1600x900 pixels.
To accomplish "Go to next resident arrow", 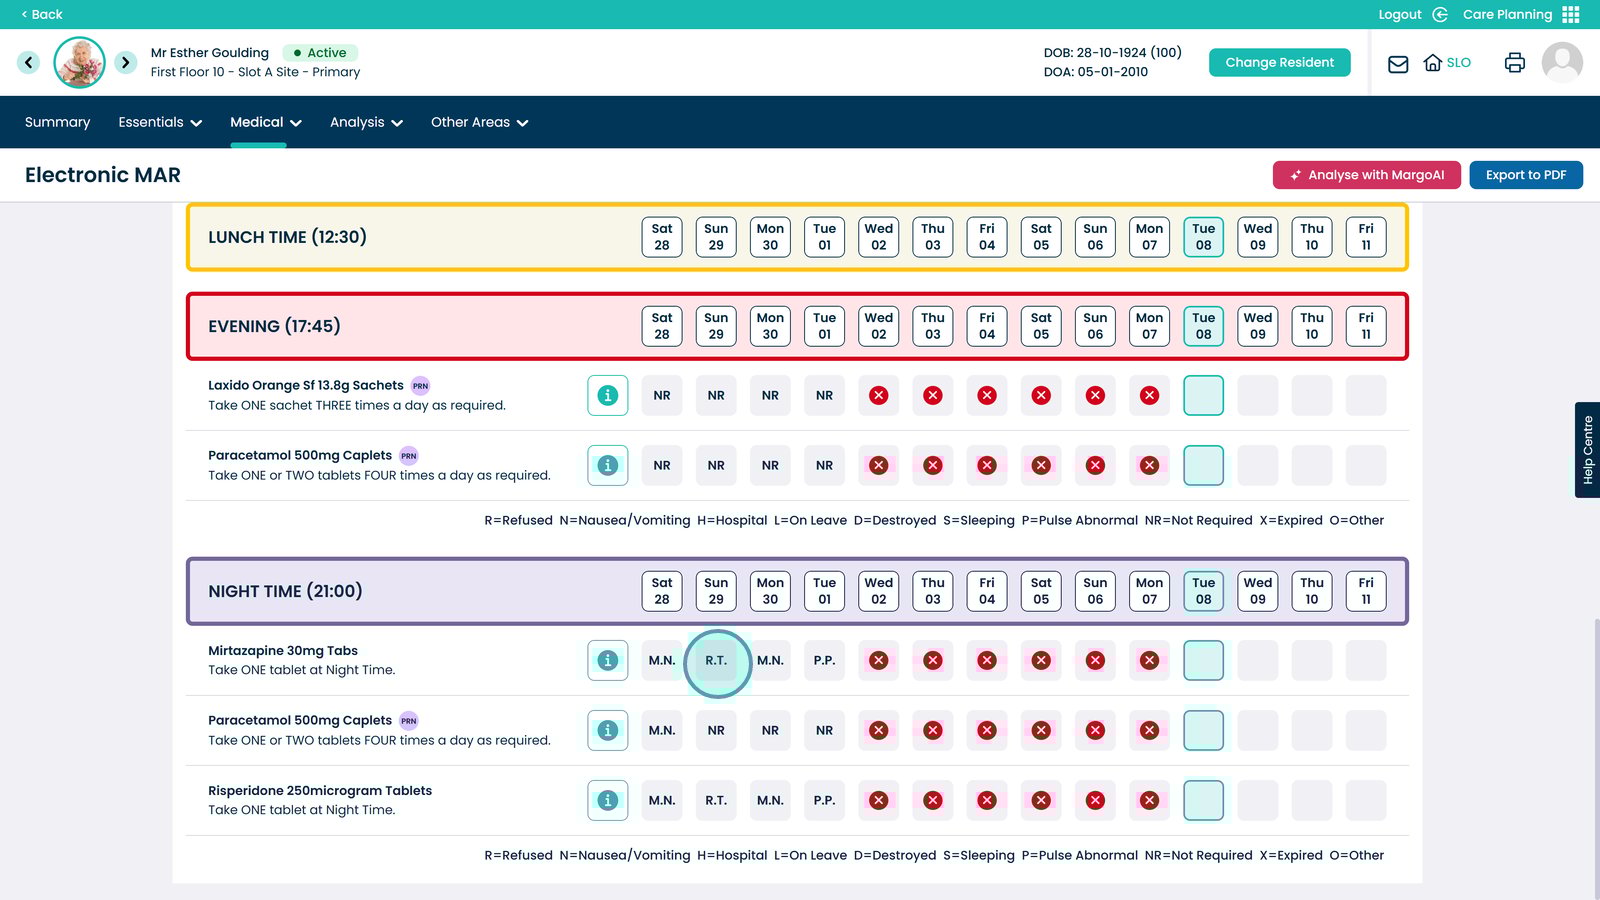I will point(125,62).
